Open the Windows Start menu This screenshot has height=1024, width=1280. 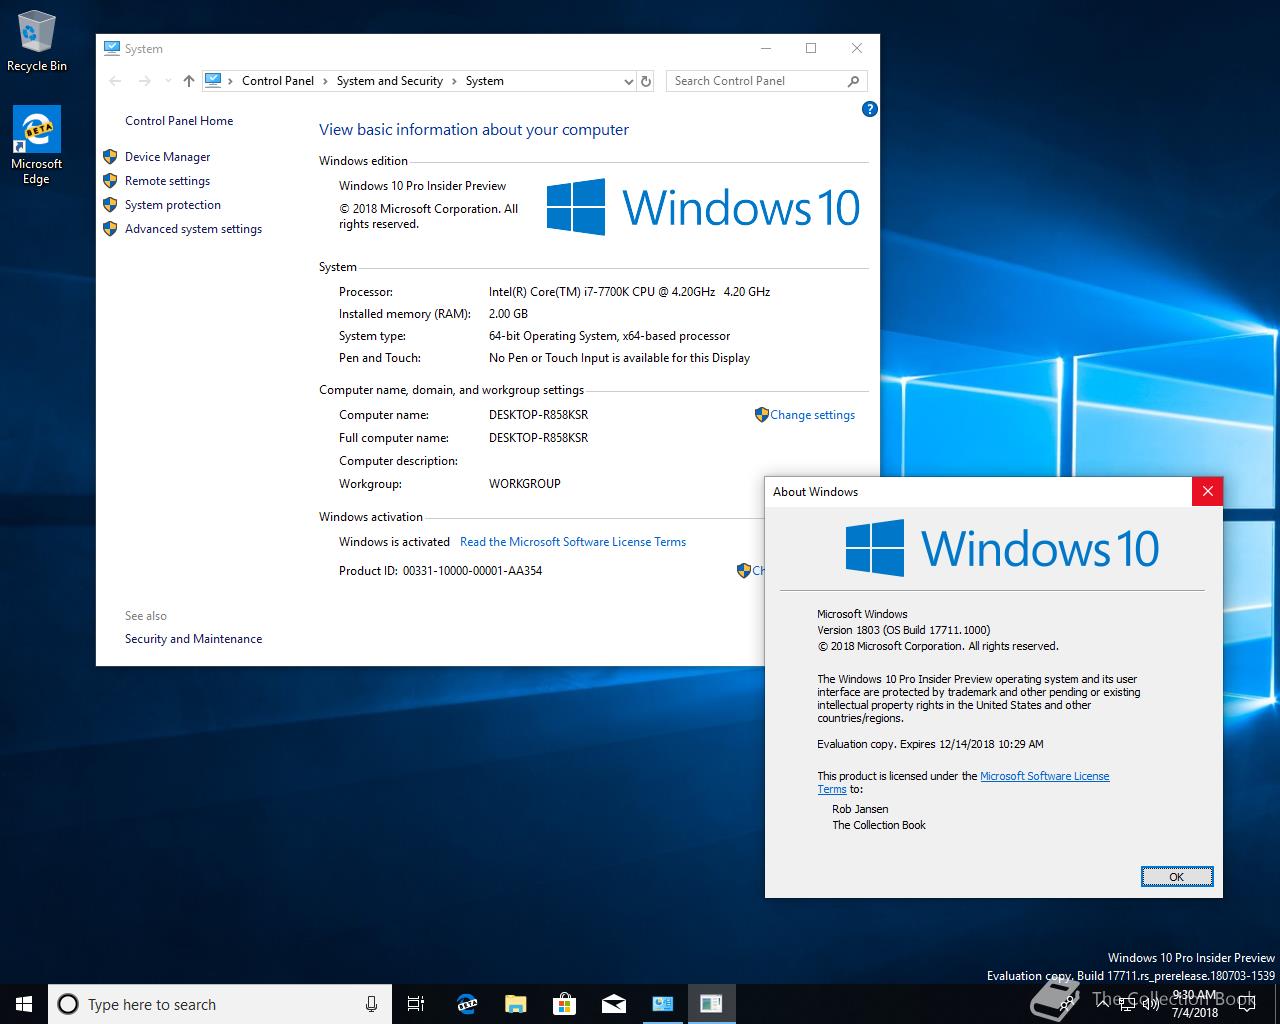pos(24,1004)
